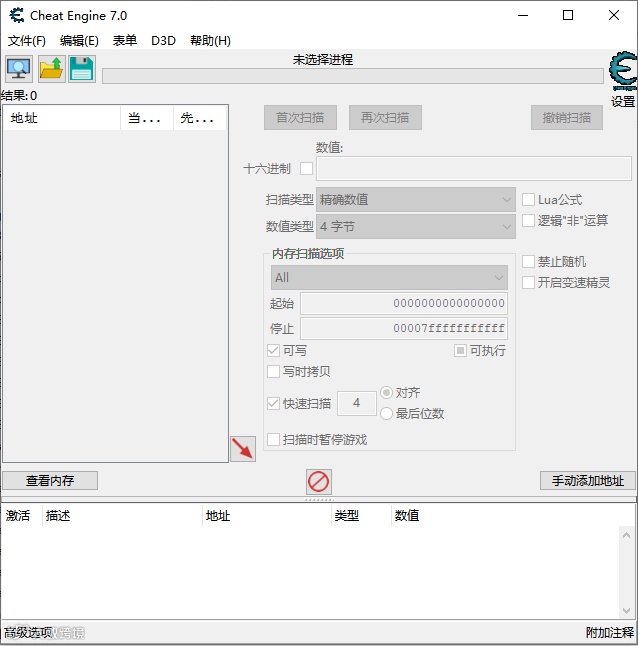Click the address table scrollbar up arrow
This screenshot has width=638, height=646.
point(626,535)
